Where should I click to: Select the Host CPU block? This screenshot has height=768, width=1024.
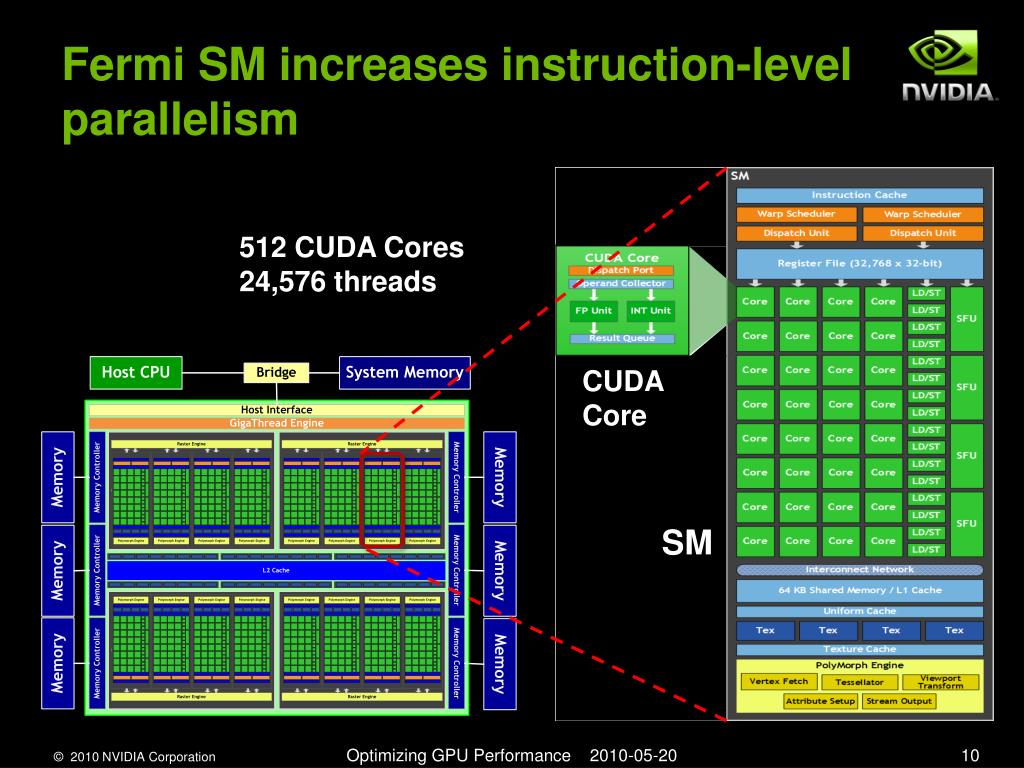click(136, 372)
